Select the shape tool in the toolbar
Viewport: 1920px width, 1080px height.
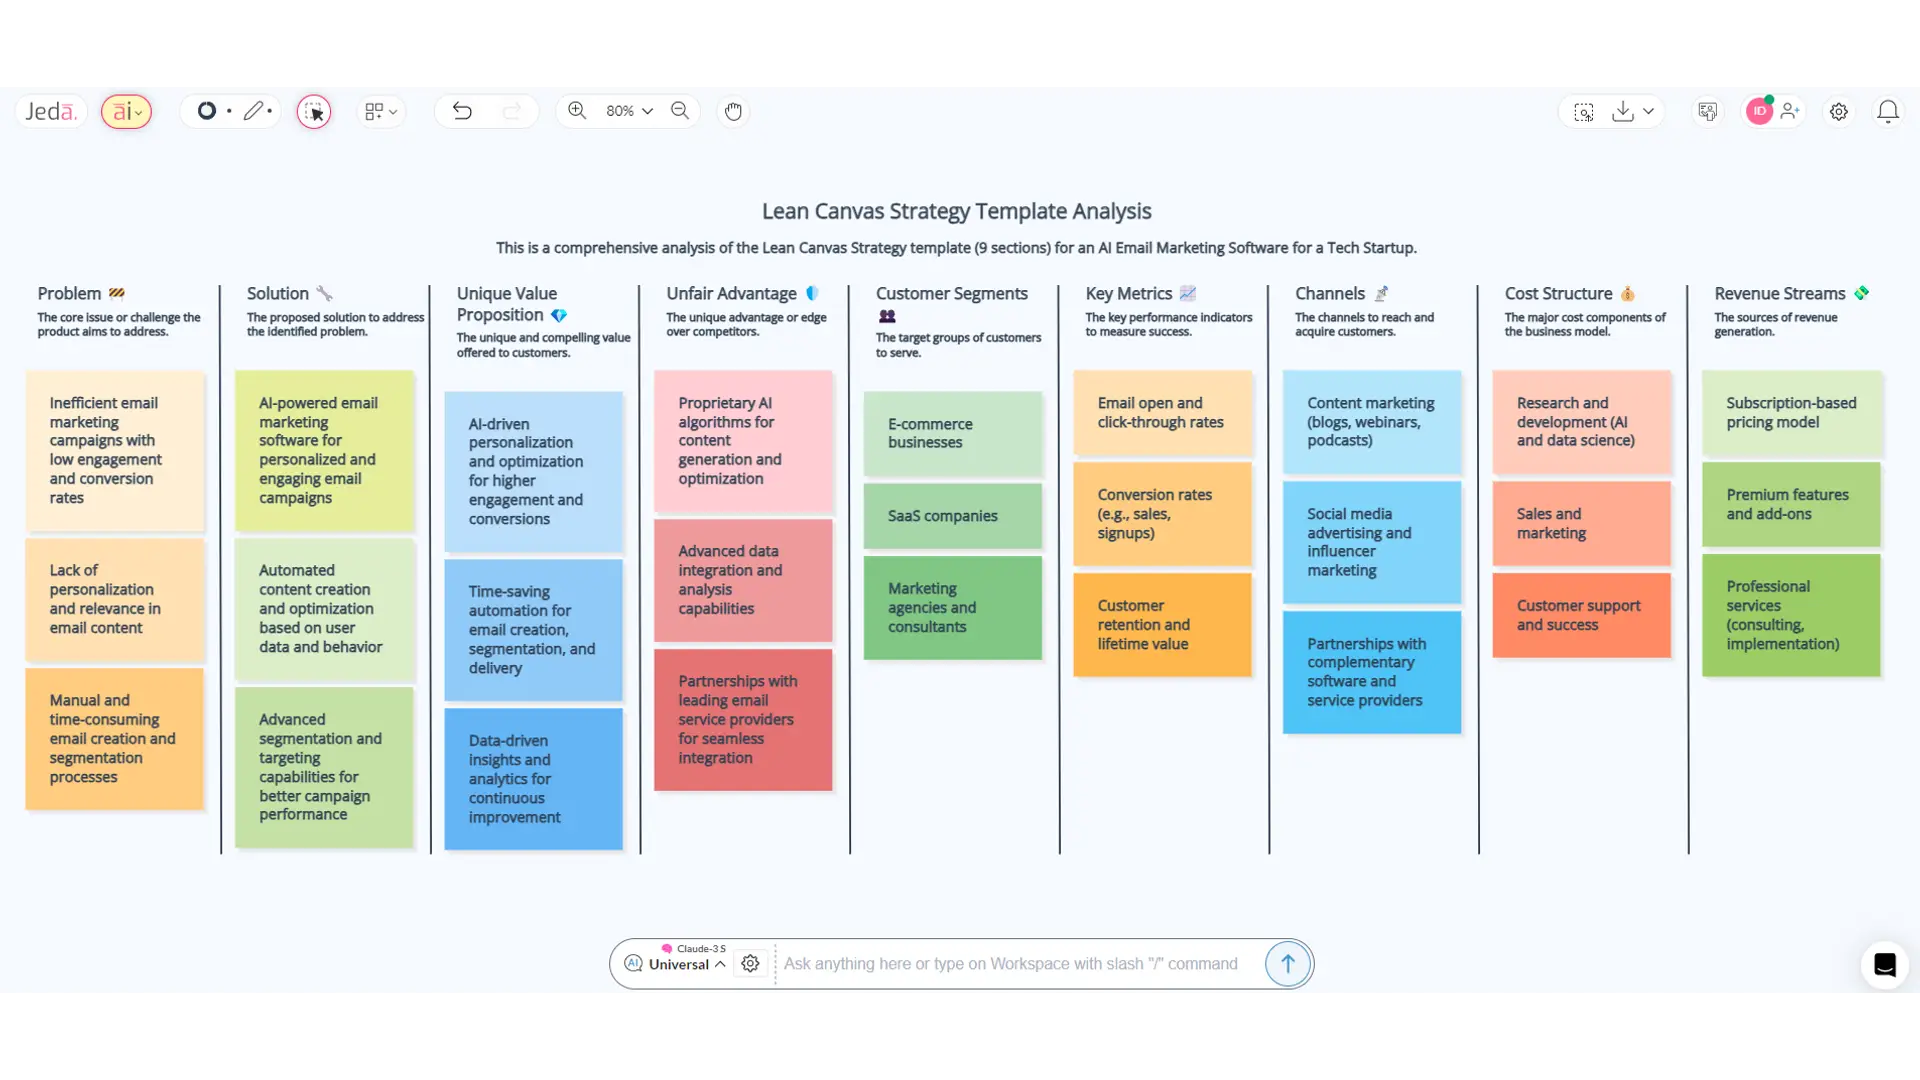pos(208,111)
